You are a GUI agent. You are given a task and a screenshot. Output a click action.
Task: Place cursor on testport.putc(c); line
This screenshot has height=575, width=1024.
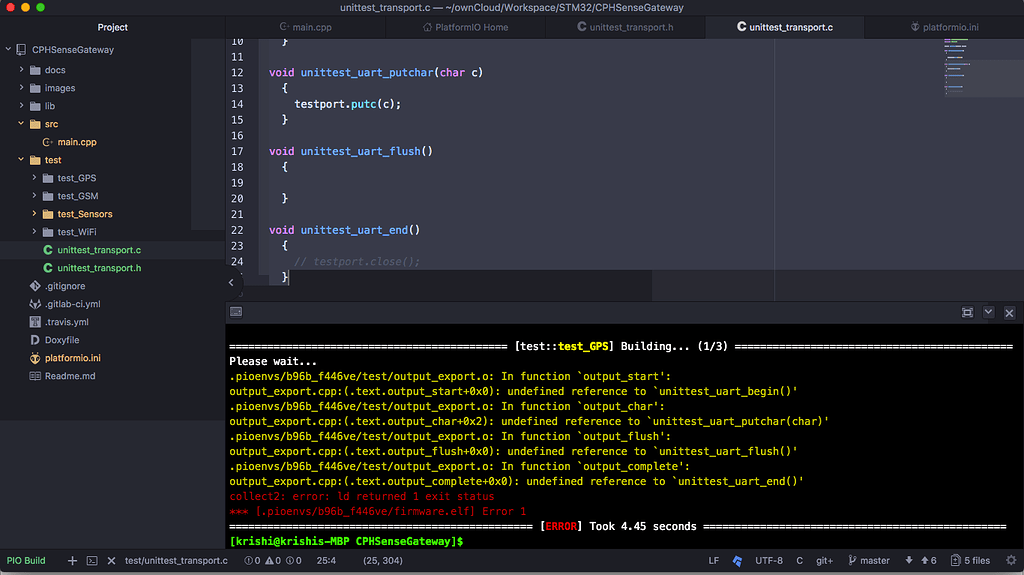coord(347,104)
